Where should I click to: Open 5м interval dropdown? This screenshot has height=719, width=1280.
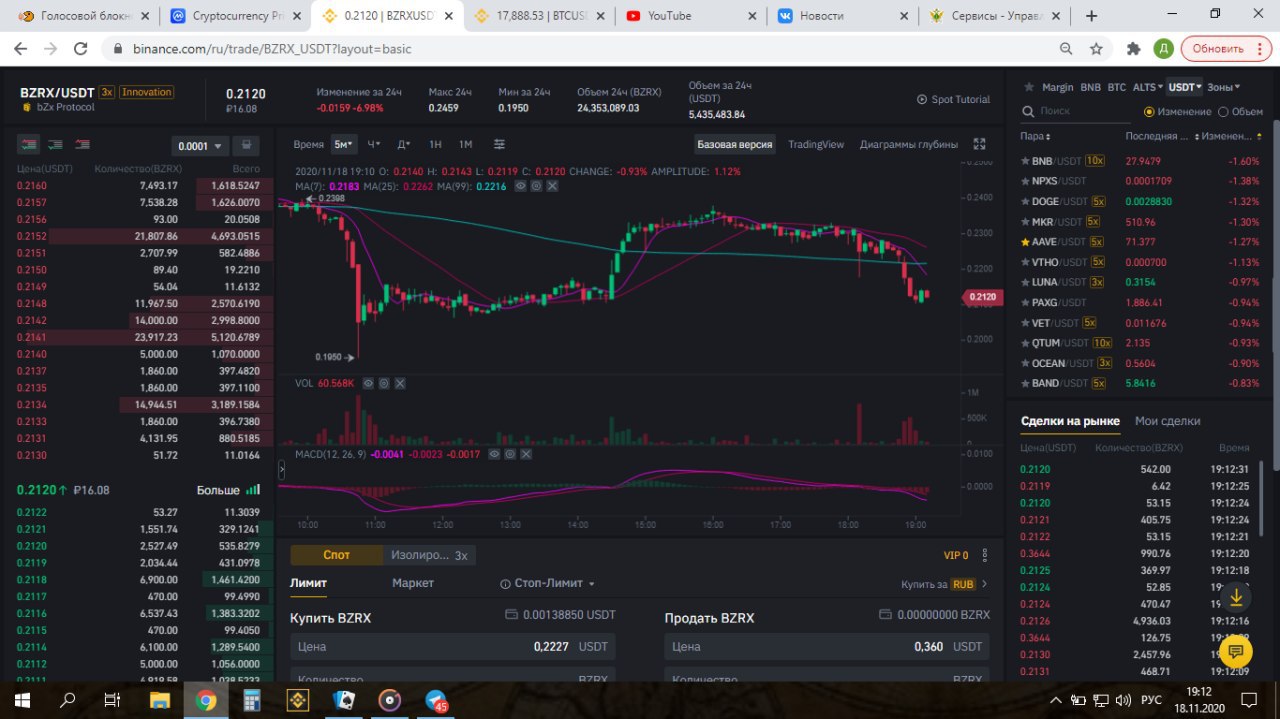point(343,144)
